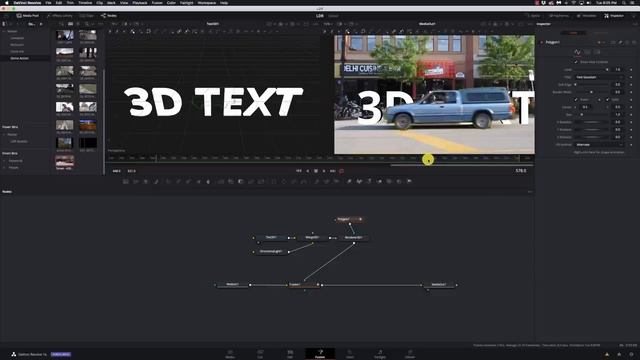The height and width of the screenshot is (360, 640).
Task: Open the Inspector panel options menu
Action: tap(635, 24)
